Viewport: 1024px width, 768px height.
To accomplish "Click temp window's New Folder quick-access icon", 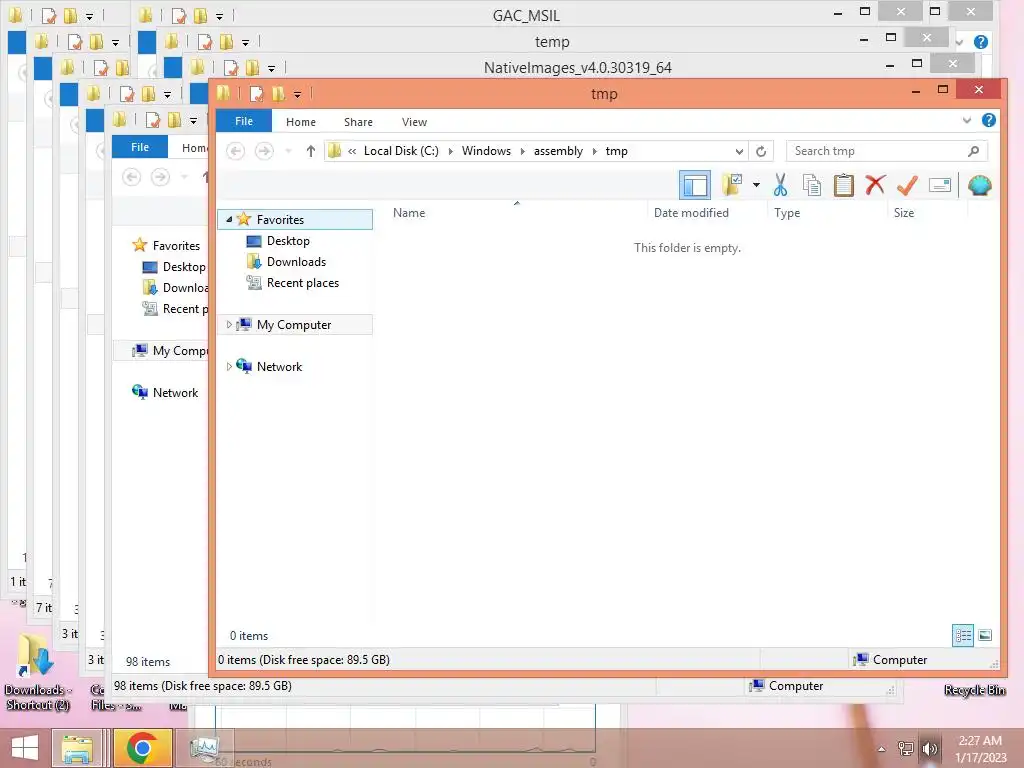I will coord(226,42).
